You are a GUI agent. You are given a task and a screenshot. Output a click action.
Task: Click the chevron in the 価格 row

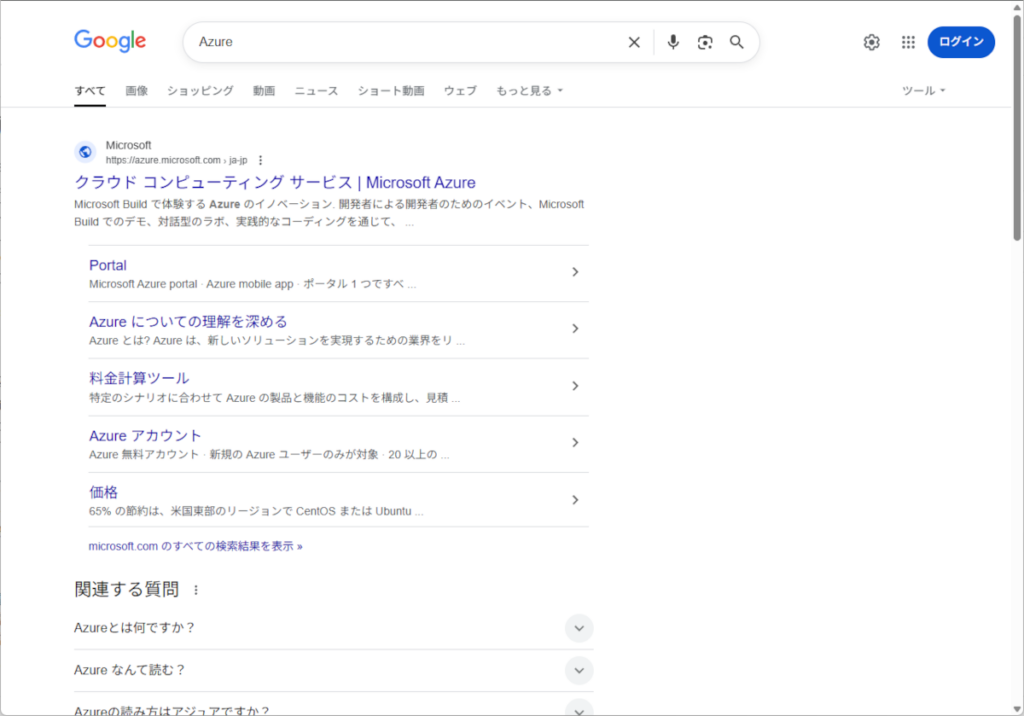tap(575, 500)
